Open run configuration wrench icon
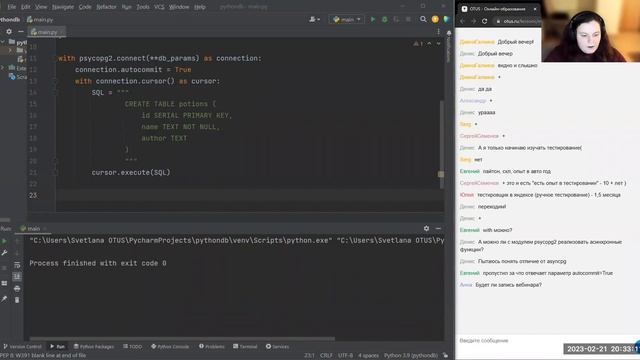Screen dimensions: 640x360 pyautogui.click(x=4, y=253)
